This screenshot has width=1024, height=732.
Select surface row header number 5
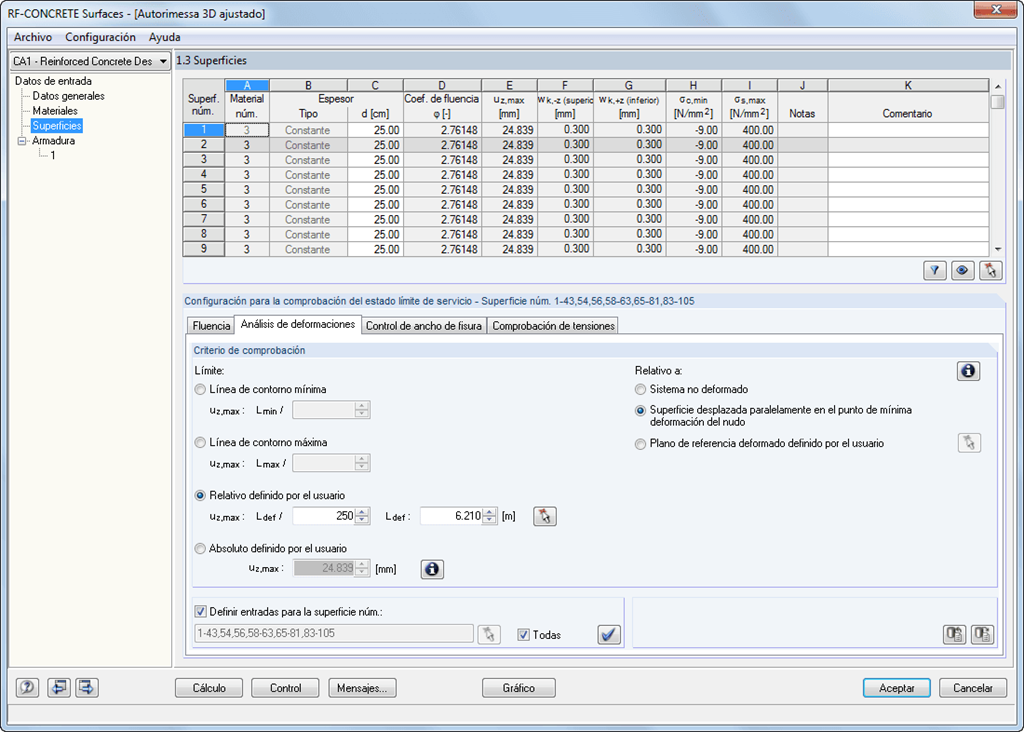204,189
